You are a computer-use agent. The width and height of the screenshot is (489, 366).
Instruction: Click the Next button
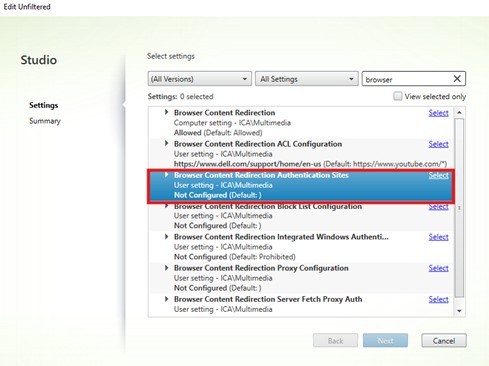pos(385,341)
